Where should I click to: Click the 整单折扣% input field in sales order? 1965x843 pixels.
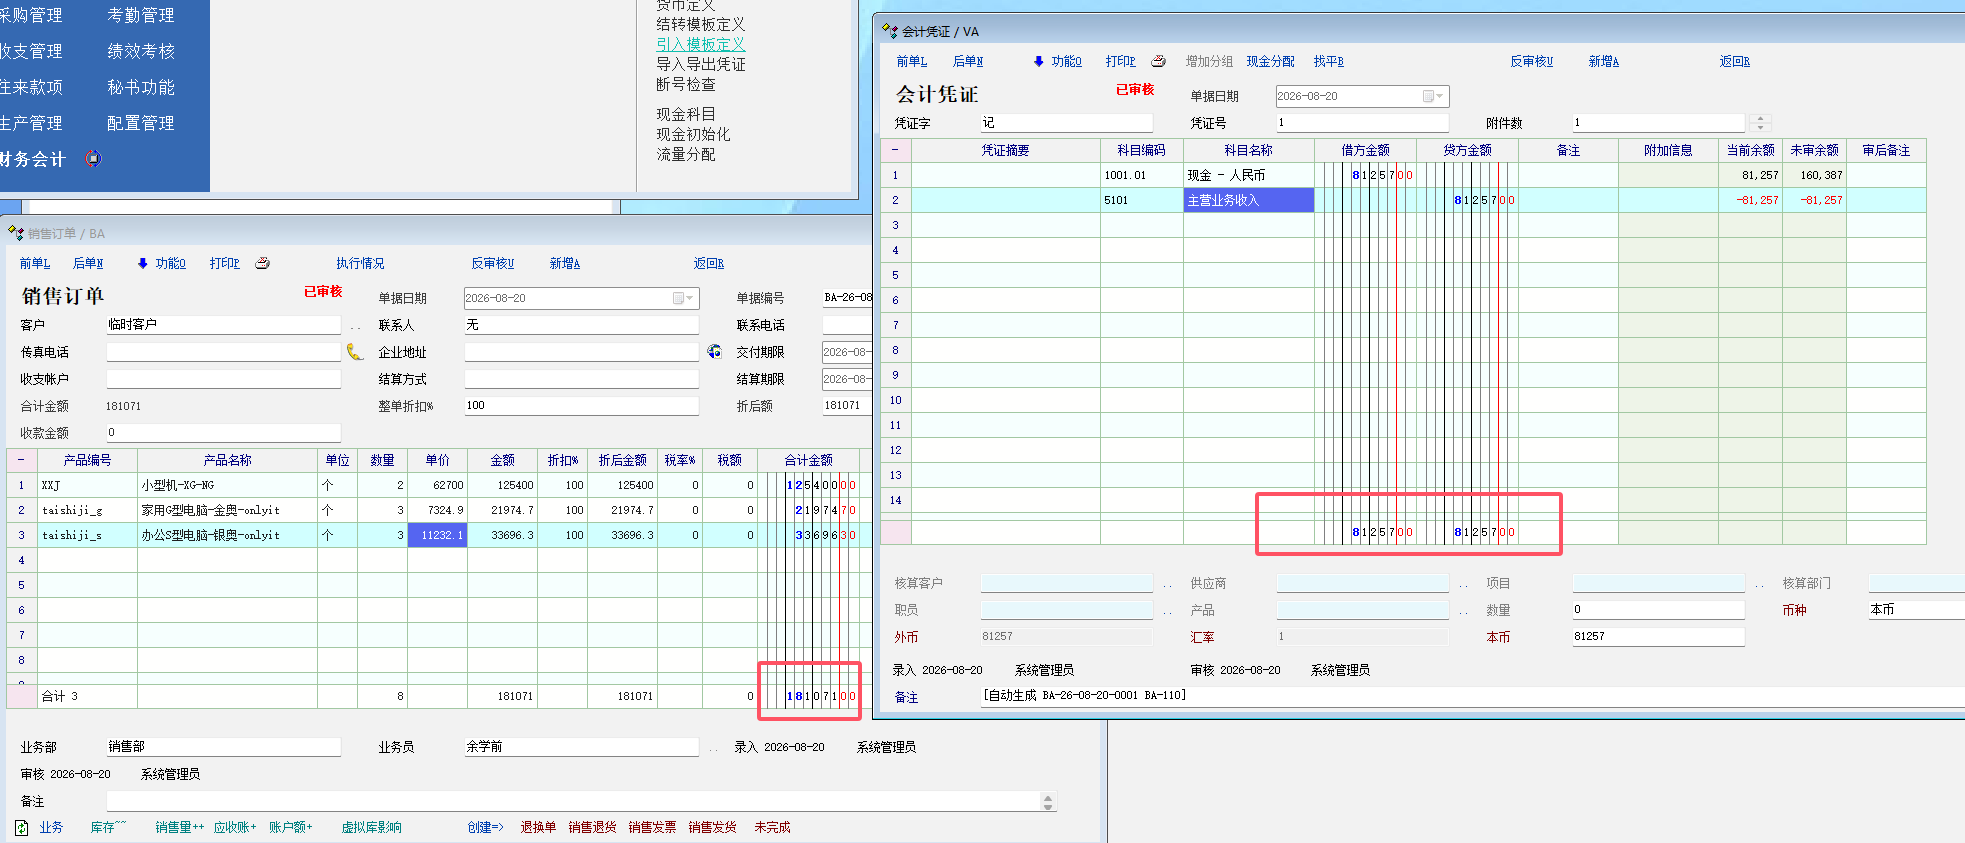(x=581, y=406)
